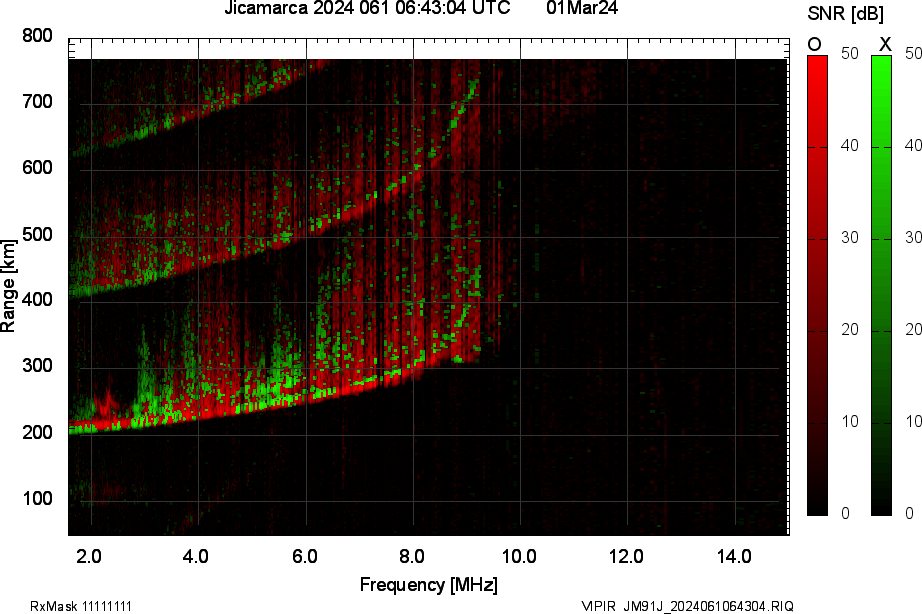Click the '8.0' frequency tick label

click(x=412, y=556)
